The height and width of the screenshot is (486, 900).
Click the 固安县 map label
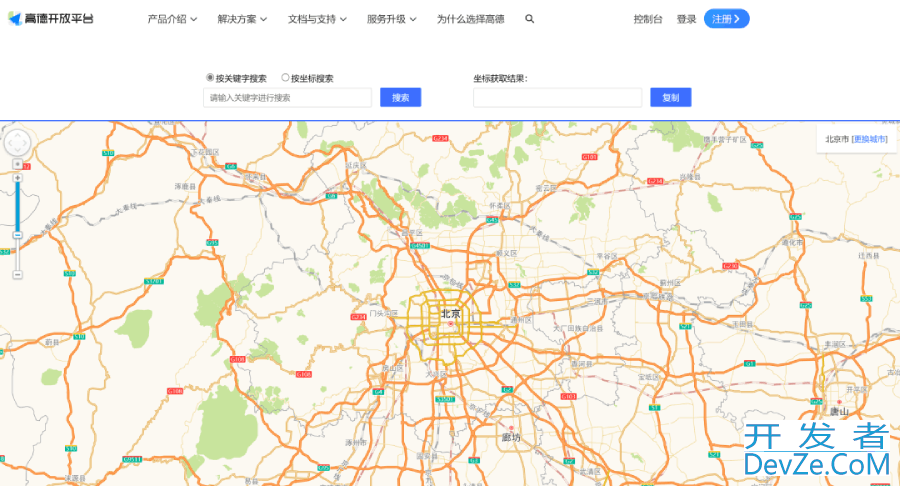click(x=427, y=456)
